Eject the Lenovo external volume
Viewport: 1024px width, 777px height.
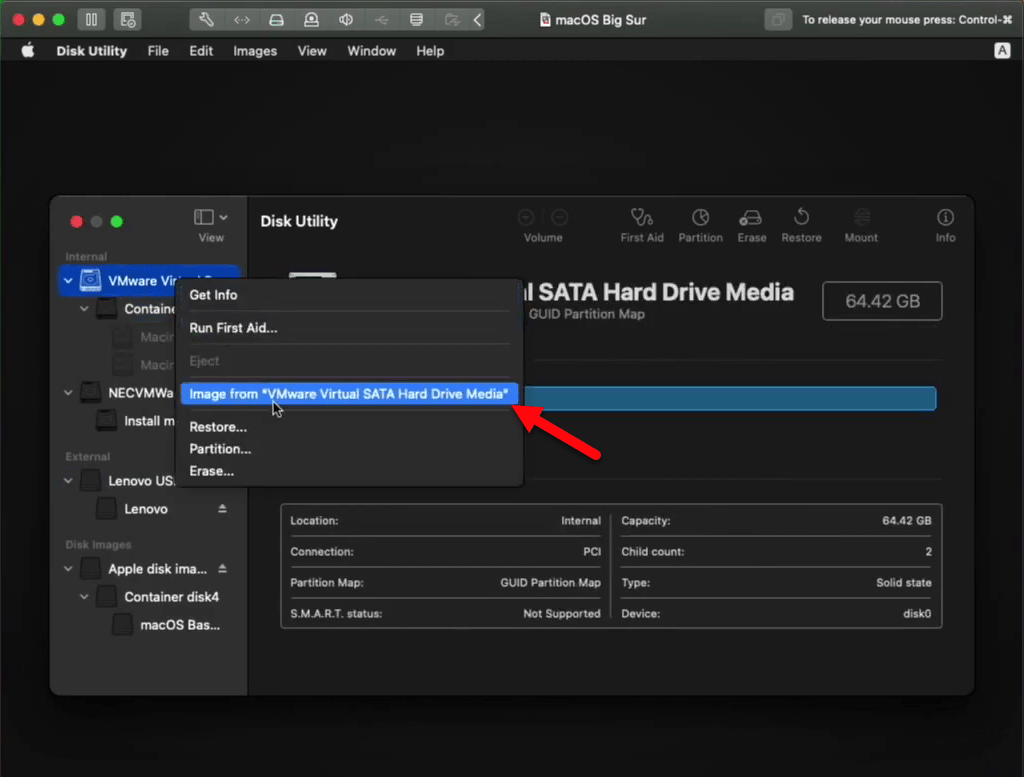[x=222, y=509]
